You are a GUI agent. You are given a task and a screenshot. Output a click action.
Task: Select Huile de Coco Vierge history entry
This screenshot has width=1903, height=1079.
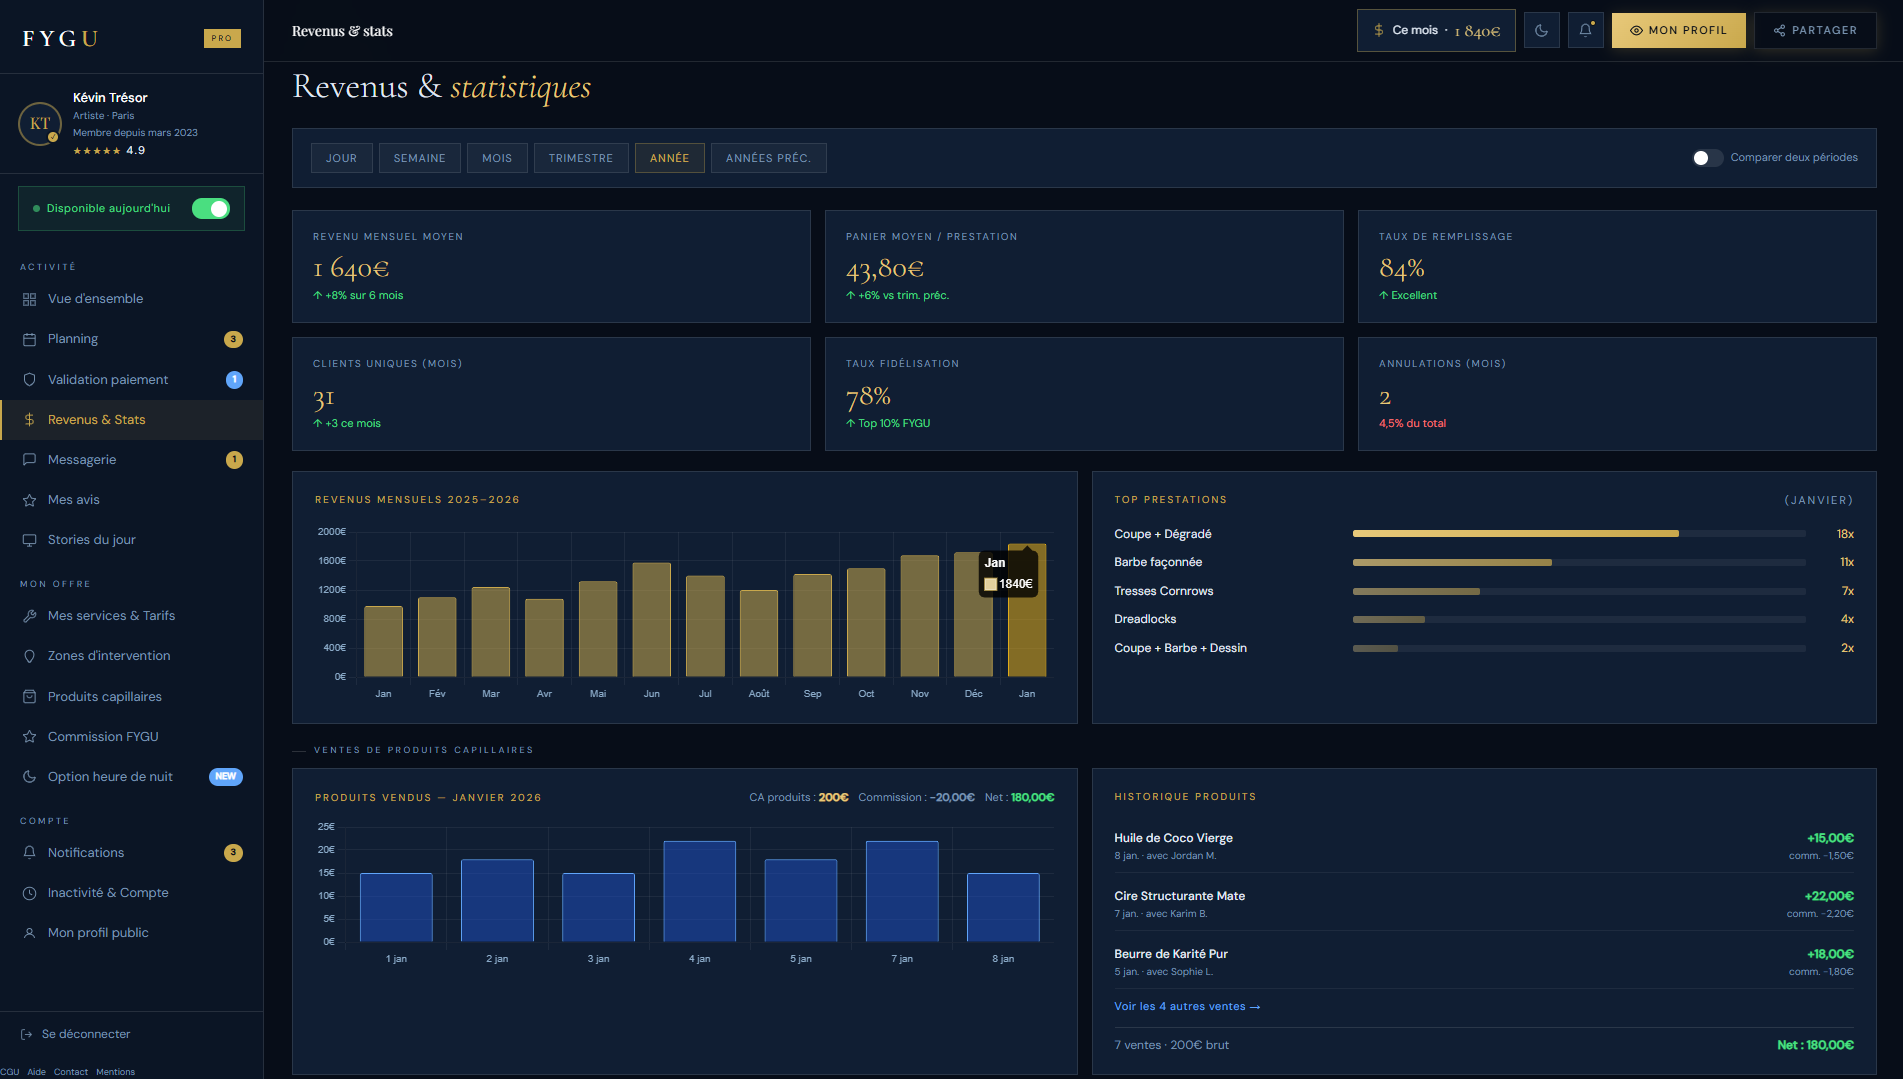[1484, 846]
